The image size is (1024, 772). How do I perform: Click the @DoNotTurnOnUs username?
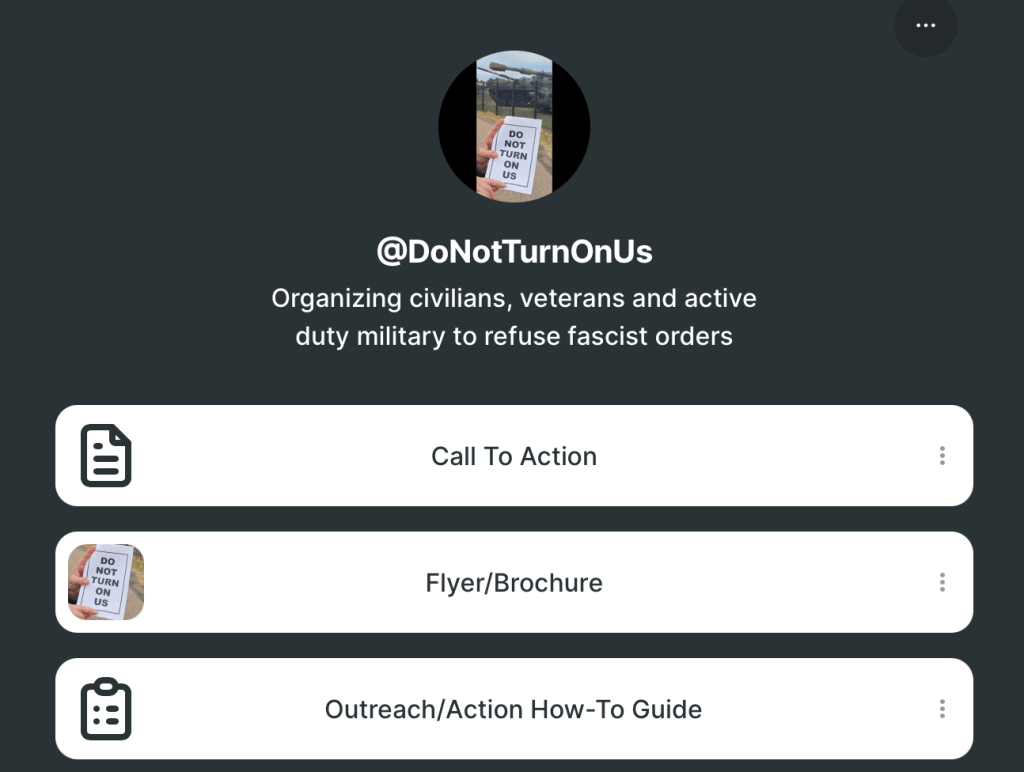click(x=513, y=252)
